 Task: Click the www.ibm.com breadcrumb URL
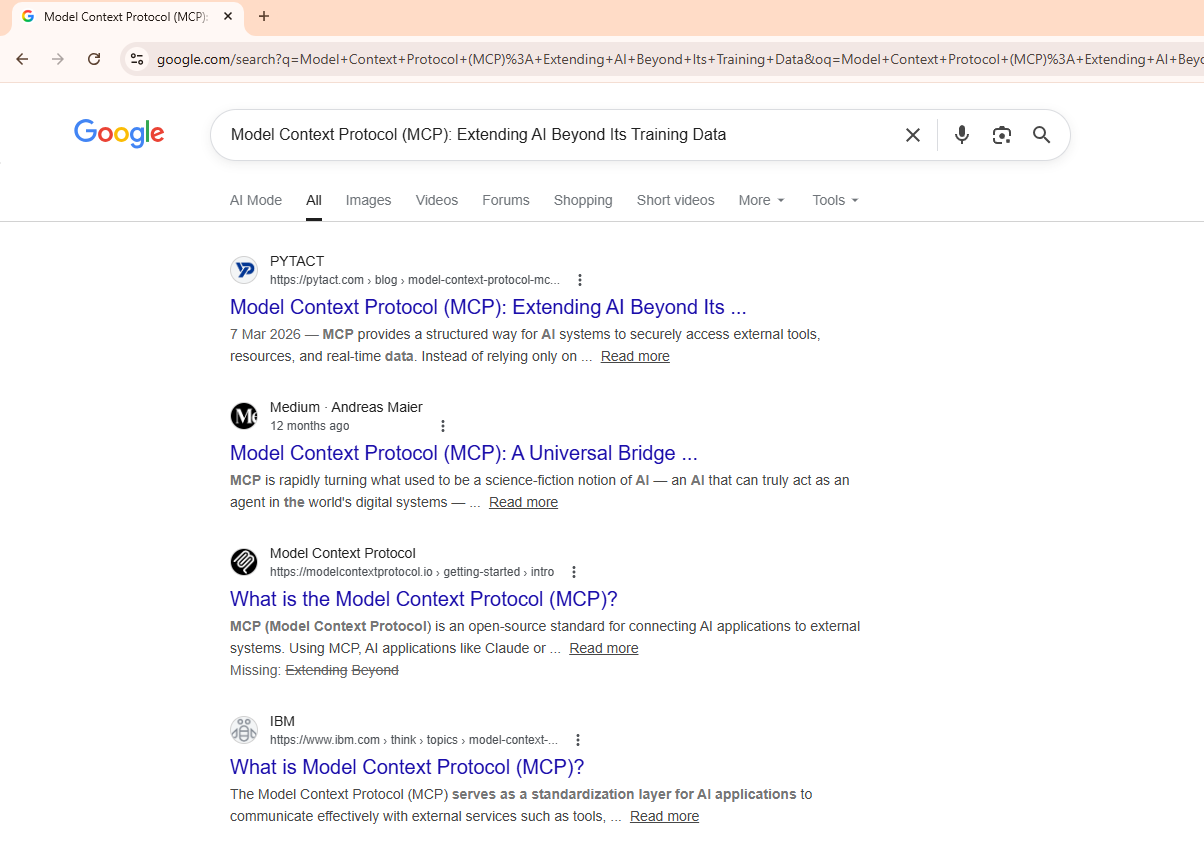(414, 740)
